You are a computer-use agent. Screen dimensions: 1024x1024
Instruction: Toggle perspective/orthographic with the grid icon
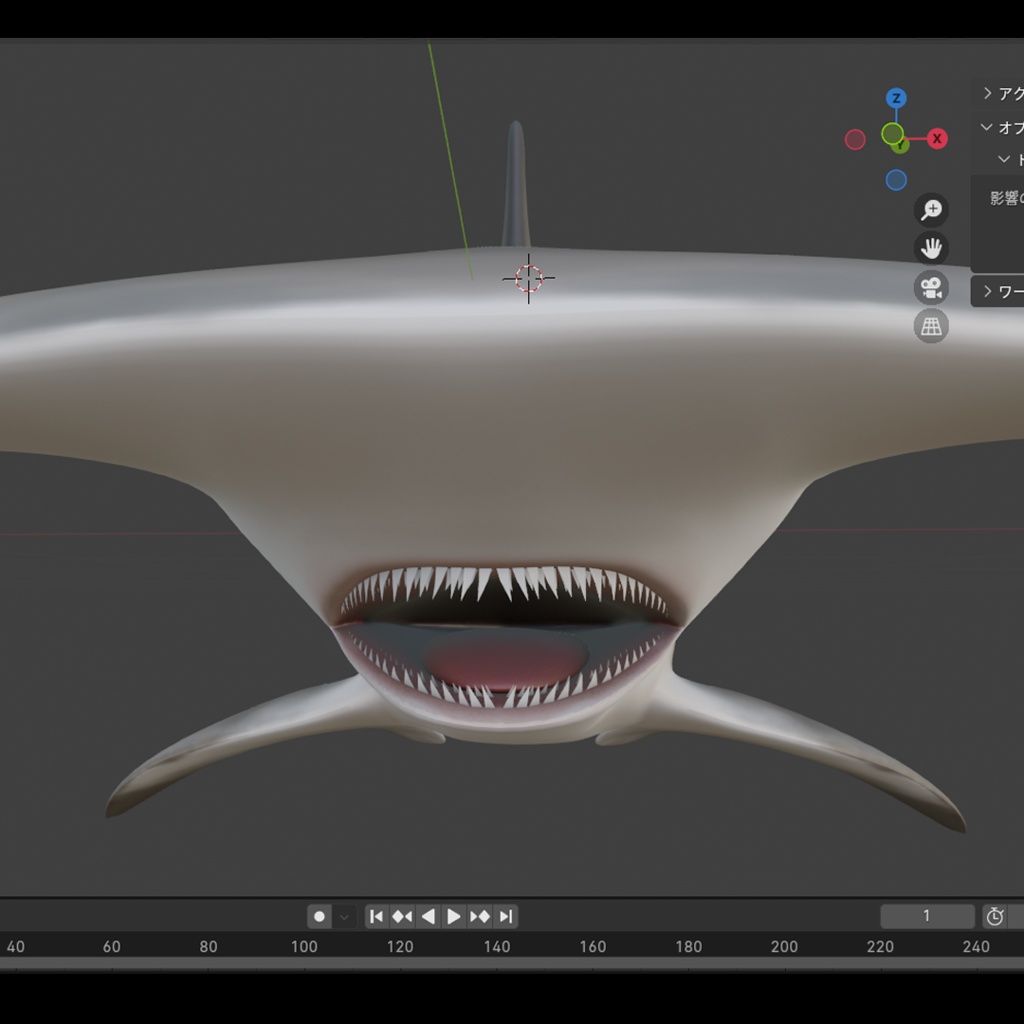[x=930, y=326]
